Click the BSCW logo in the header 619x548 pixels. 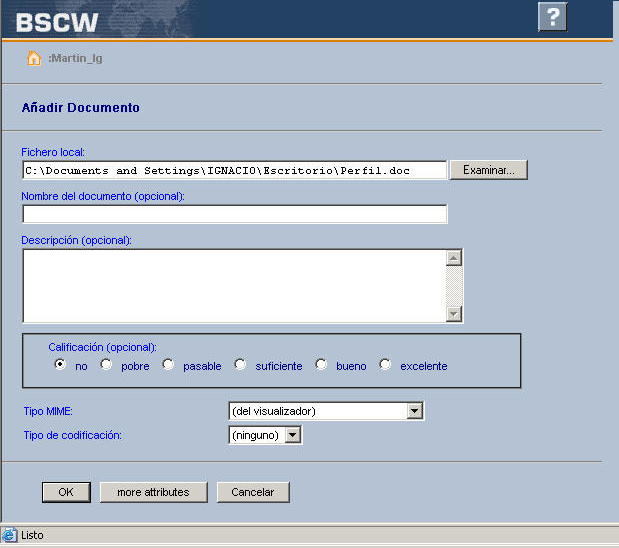click(57, 21)
